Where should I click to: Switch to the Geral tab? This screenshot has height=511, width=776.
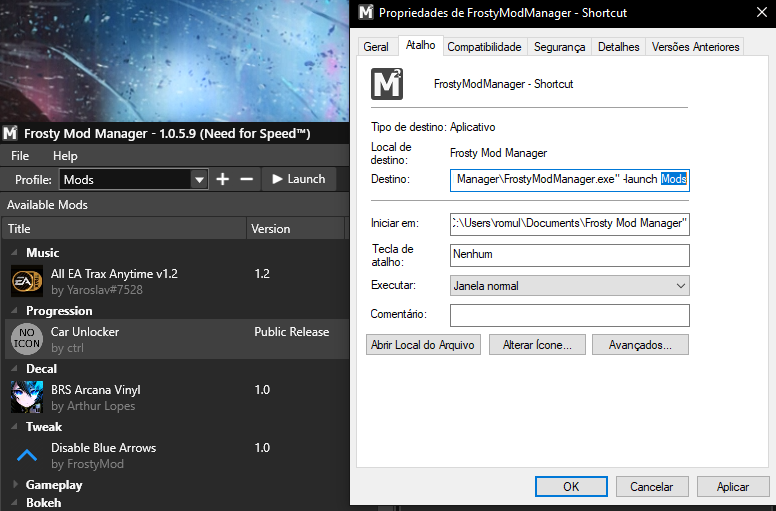coord(376,47)
